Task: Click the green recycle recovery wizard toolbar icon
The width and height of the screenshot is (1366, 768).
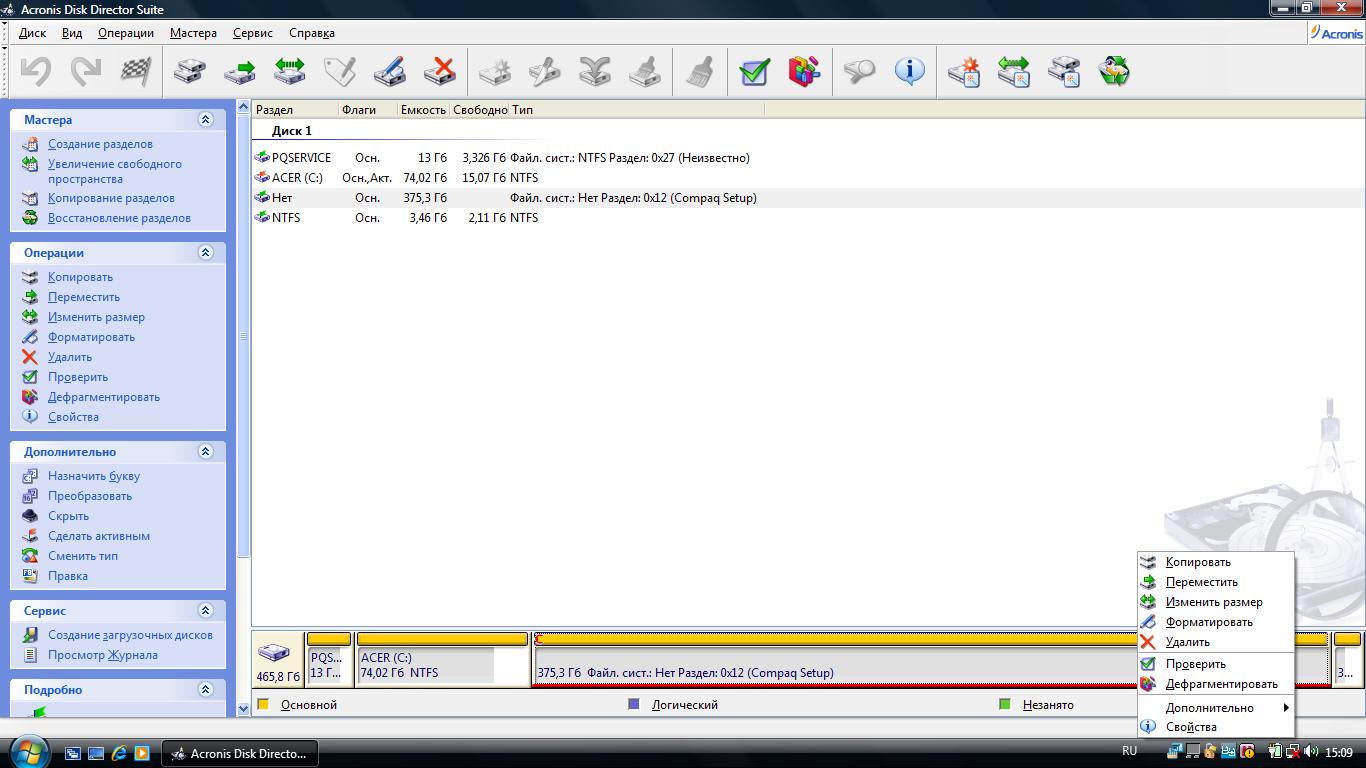Action: pyautogui.click(x=1114, y=71)
